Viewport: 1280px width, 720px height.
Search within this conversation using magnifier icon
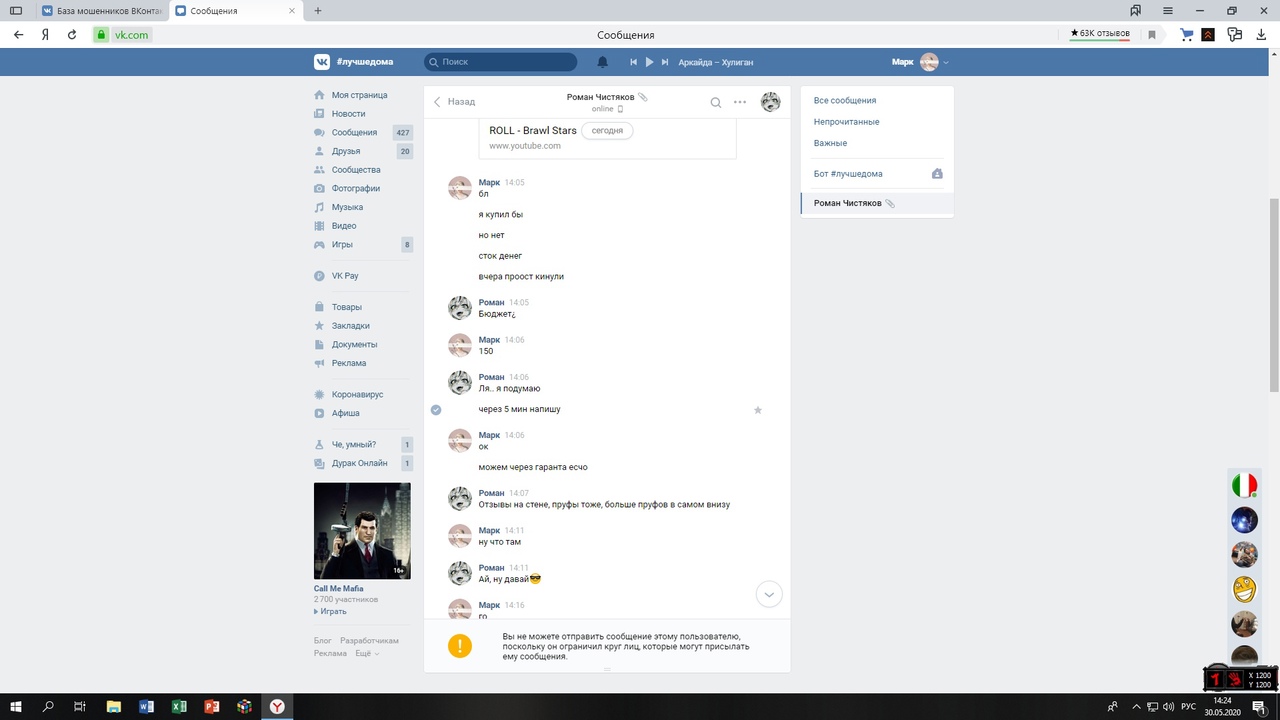(716, 102)
